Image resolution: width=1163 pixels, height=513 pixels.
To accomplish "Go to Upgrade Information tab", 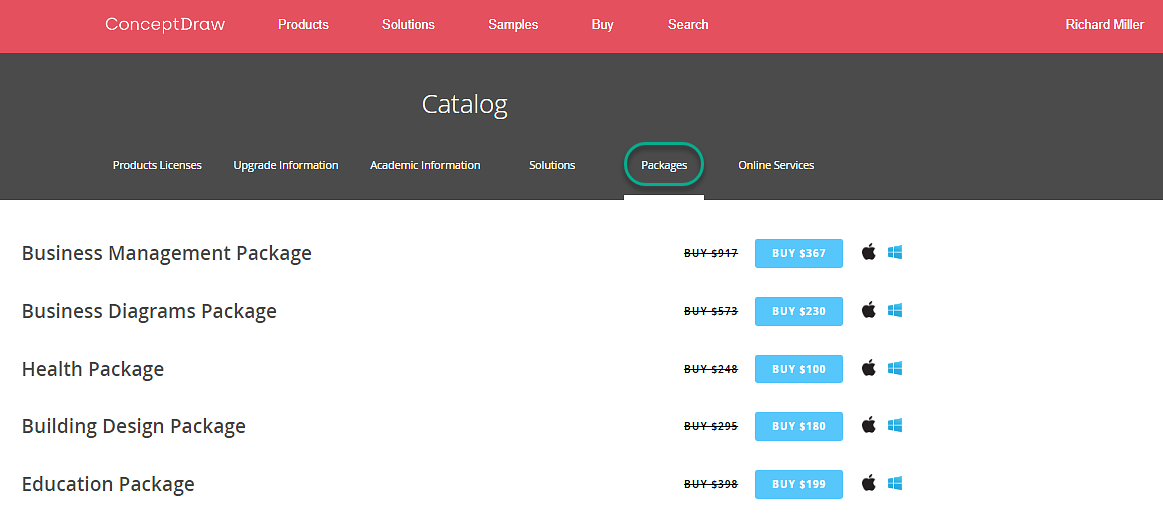I will (286, 165).
